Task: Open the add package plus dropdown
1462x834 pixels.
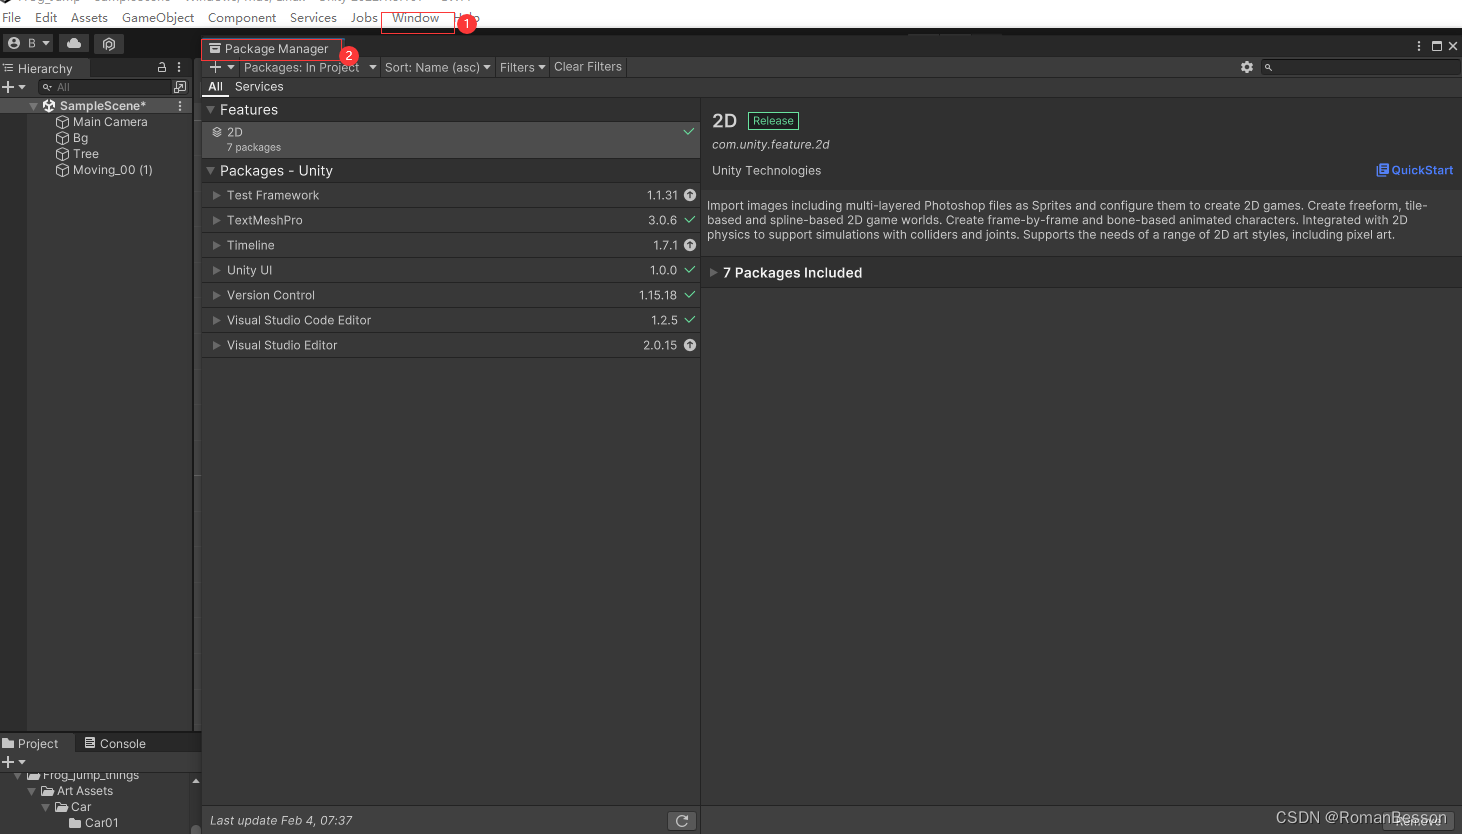Action: tap(222, 67)
